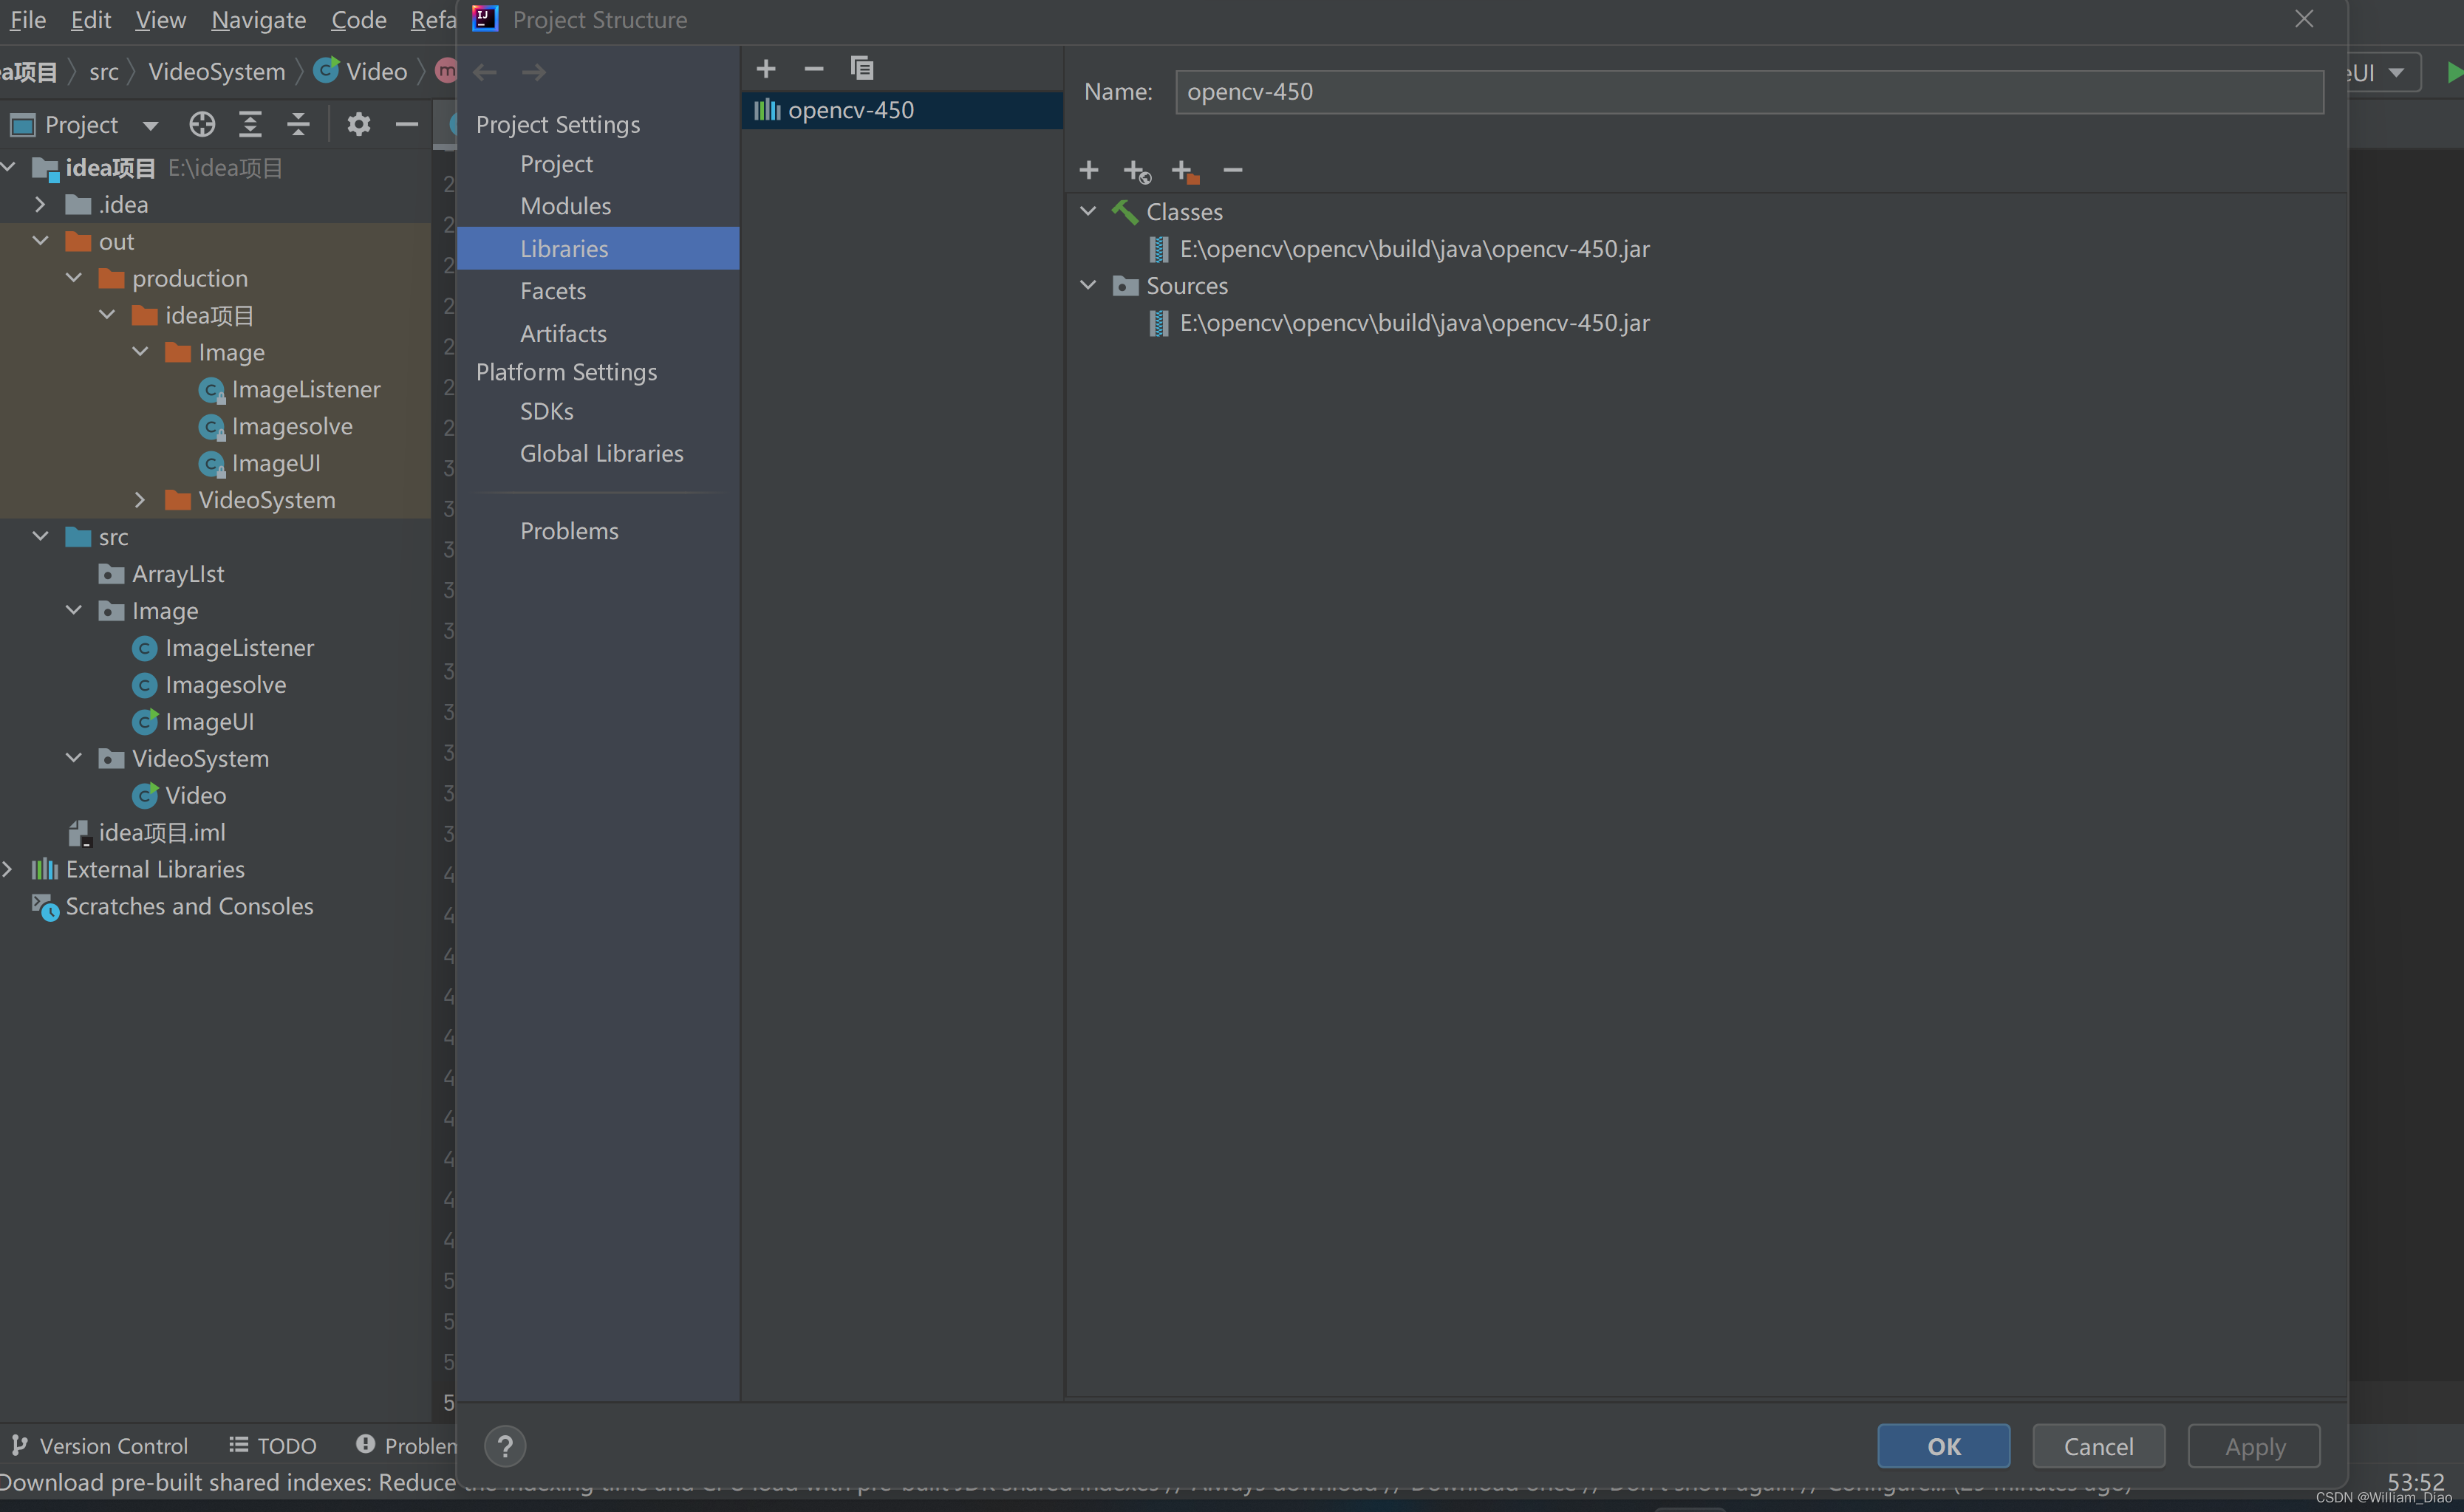
Task: Click the Collapse All icon in Project panel
Action: pos(298,124)
